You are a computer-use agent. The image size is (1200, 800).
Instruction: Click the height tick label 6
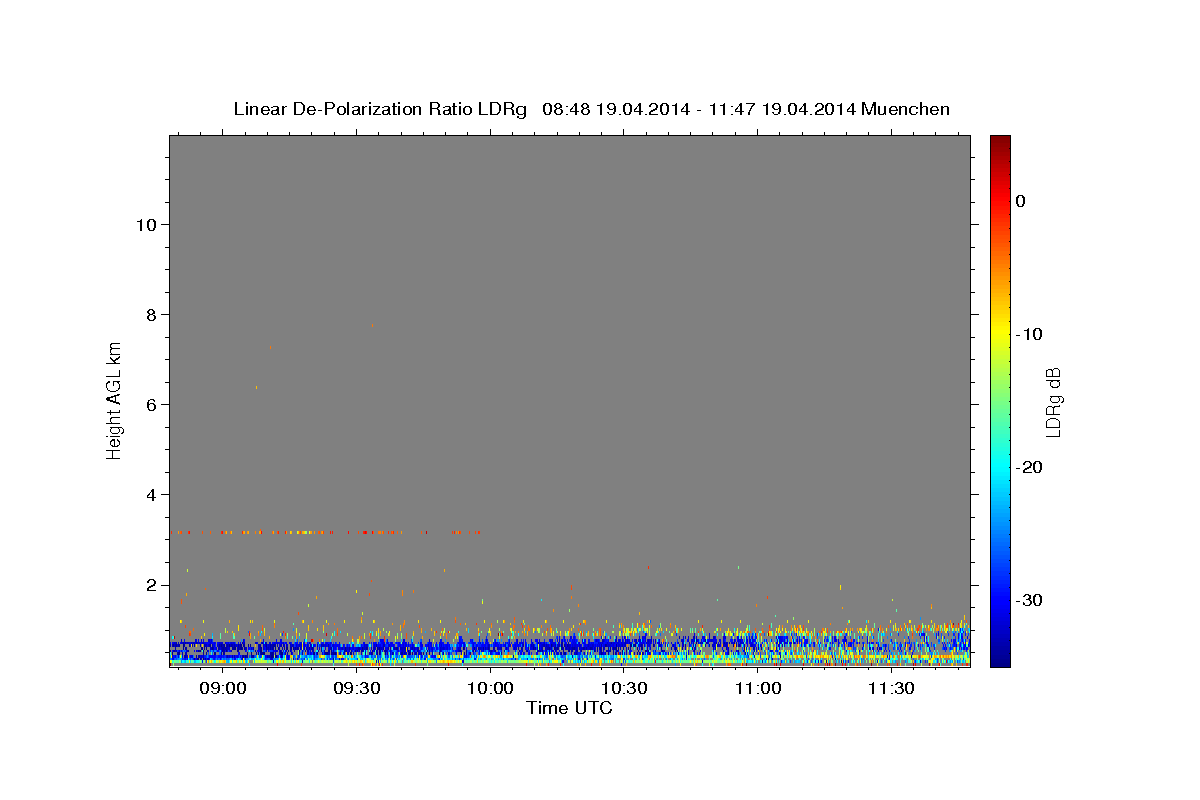point(151,404)
